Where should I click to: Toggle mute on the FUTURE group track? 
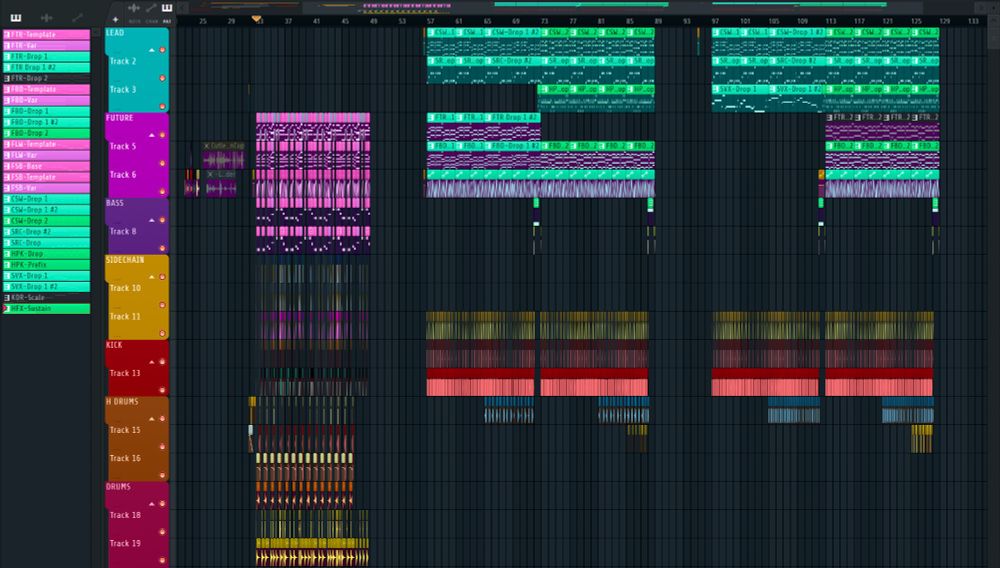162,135
